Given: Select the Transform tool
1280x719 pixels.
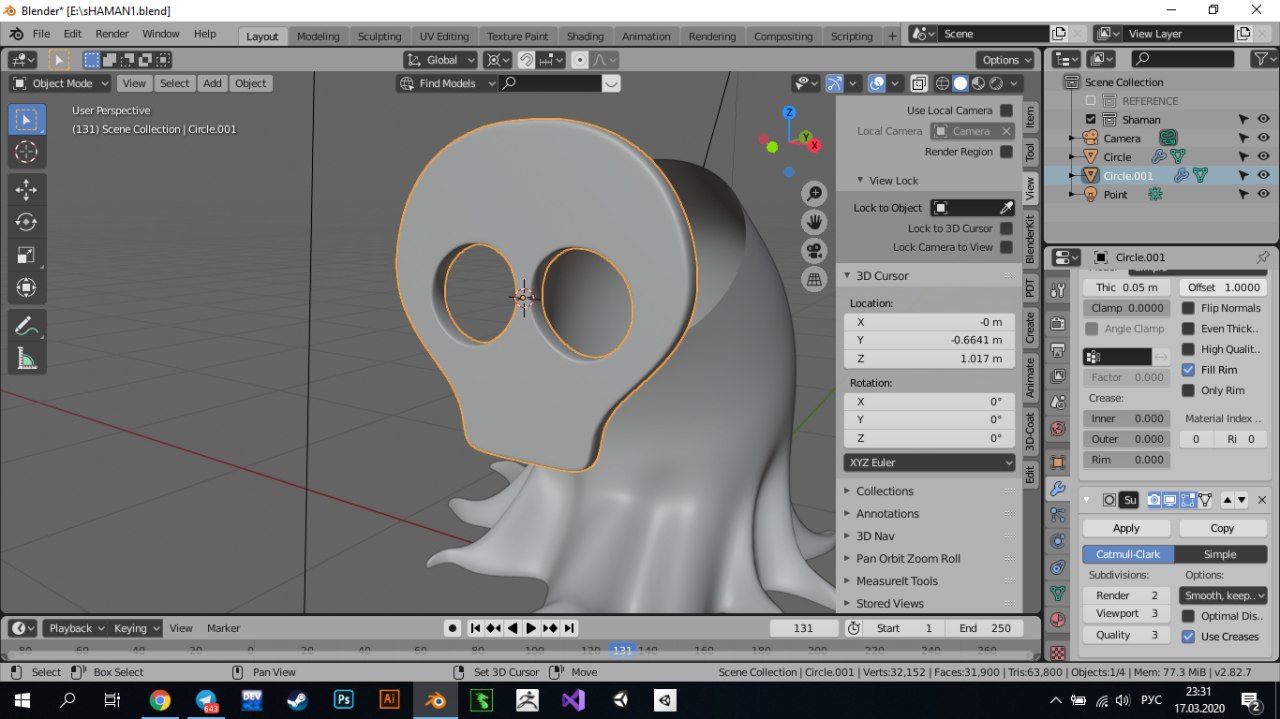Looking at the screenshot, I should click(x=26, y=288).
